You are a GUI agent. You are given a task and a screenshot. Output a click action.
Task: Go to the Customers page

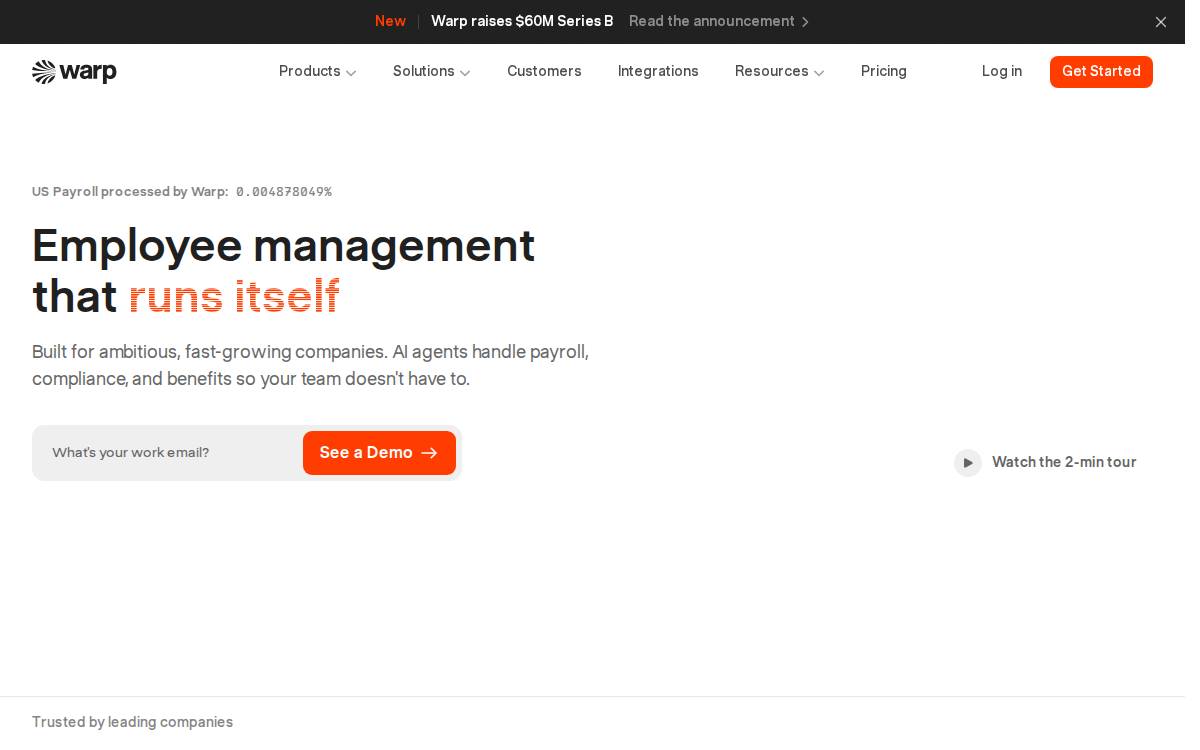pyautogui.click(x=544, y=72)
